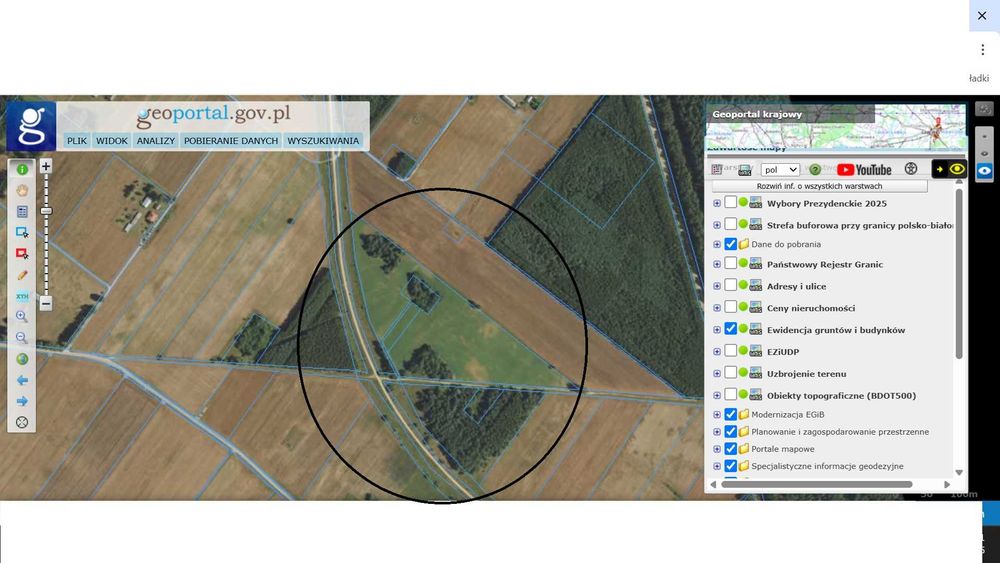The height and width of the screenshot is (563, 1000).
Task: Click the globe full-extent icon
Action: click(22, 359)
